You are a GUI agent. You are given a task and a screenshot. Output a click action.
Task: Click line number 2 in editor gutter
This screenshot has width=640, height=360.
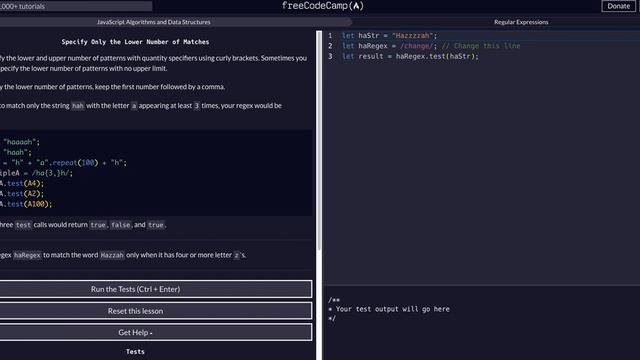pos(330,46)
